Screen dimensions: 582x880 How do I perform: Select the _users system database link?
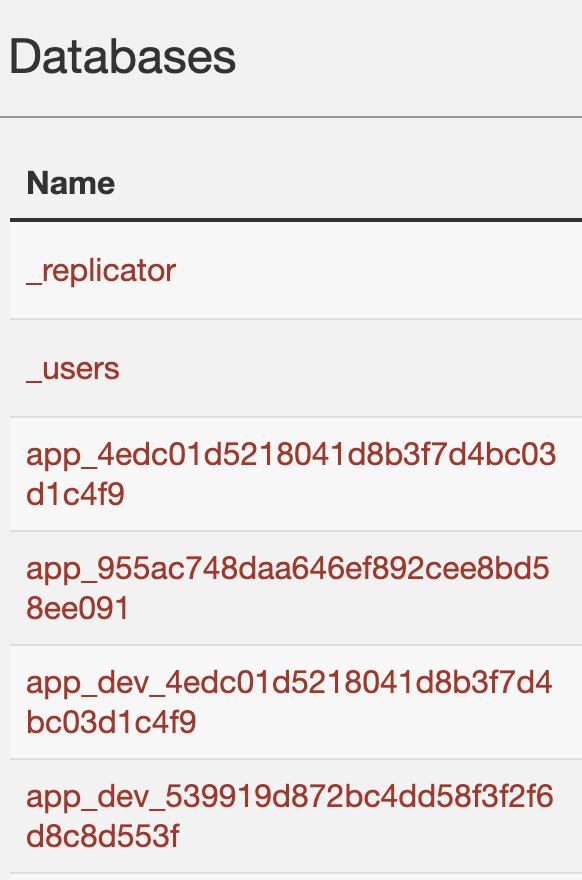[72, 369]
